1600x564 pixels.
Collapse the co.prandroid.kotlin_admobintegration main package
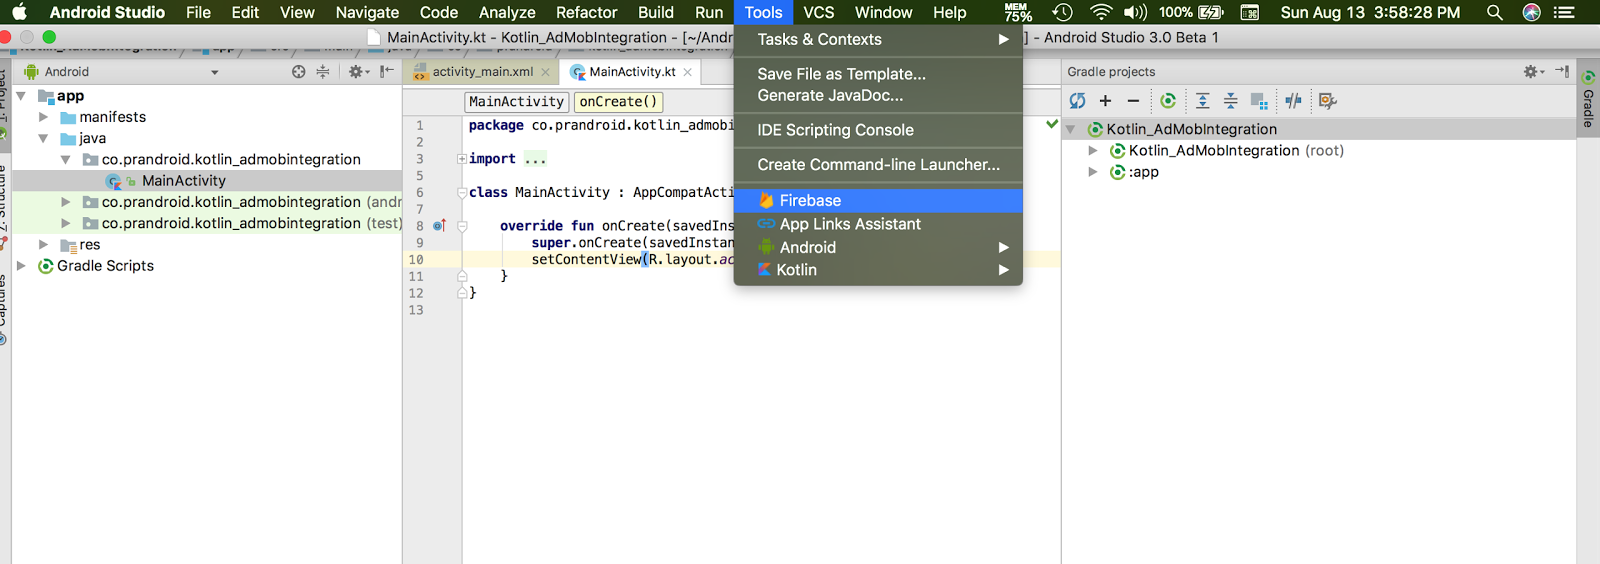point(65,160)
